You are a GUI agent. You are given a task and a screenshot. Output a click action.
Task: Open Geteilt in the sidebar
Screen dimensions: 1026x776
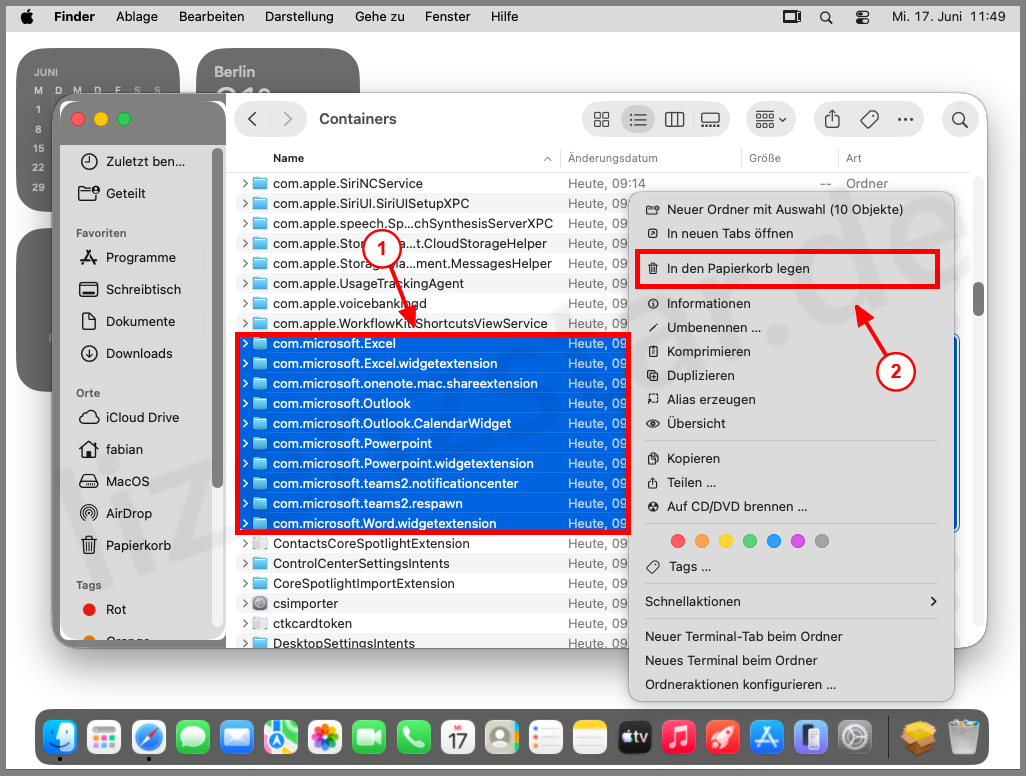[x=112, y=194]
